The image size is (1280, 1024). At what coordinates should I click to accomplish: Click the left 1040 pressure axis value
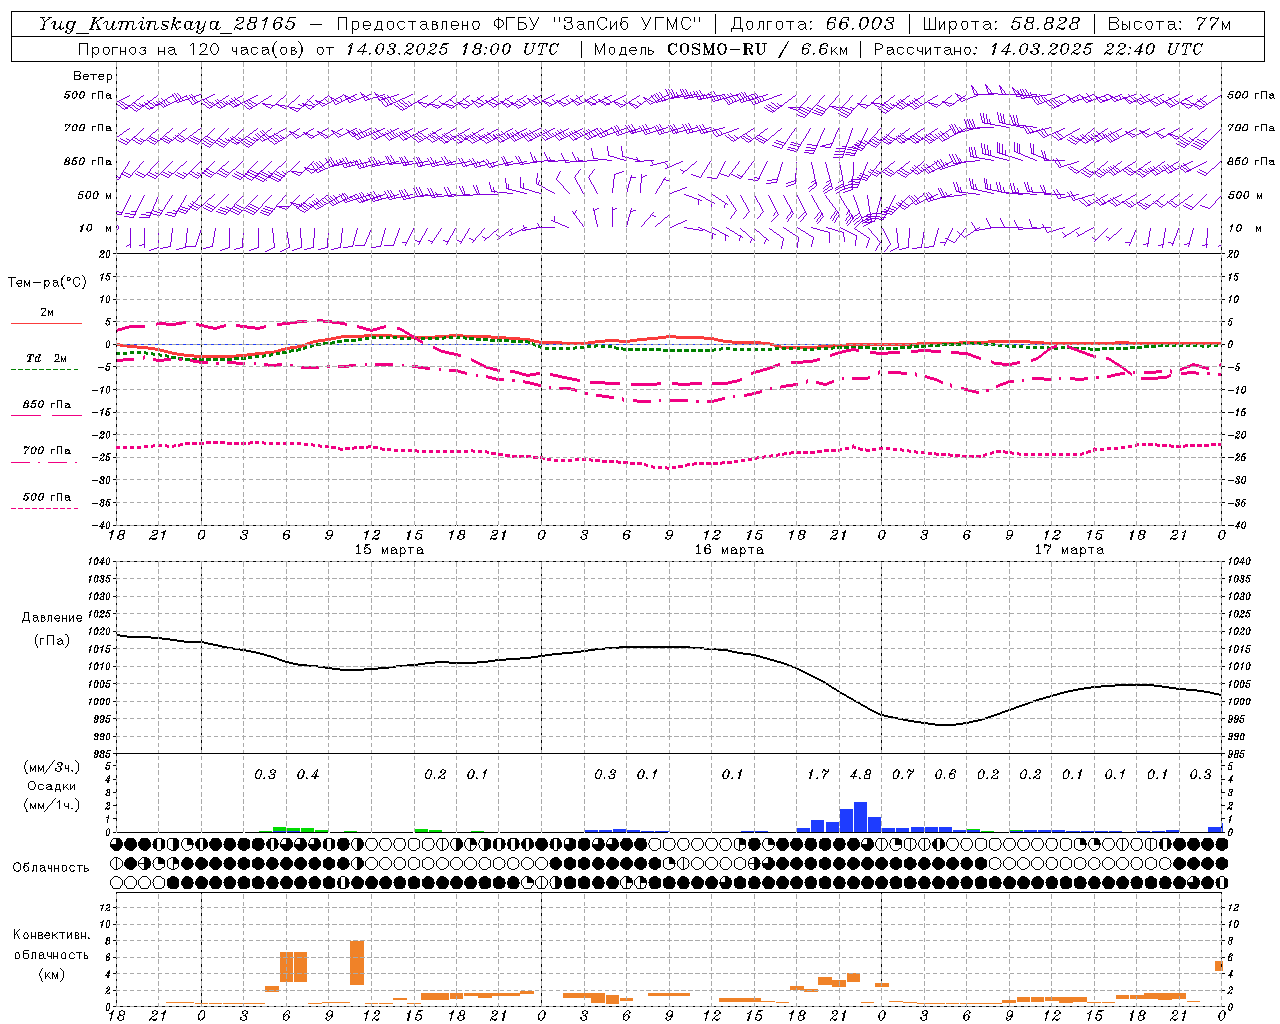(x=98, y=562)
